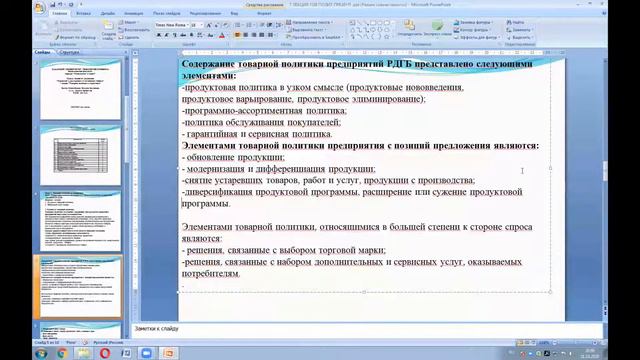
Task: Open Заменить replace dropdown
Action: pos(520,30)
